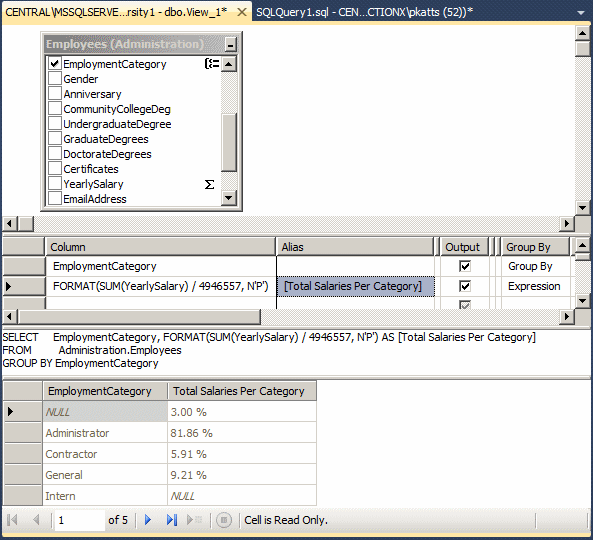The image size is (593, 540).
Task: Minimize the Employees (Administration) table box
Action: coord(230,45)
